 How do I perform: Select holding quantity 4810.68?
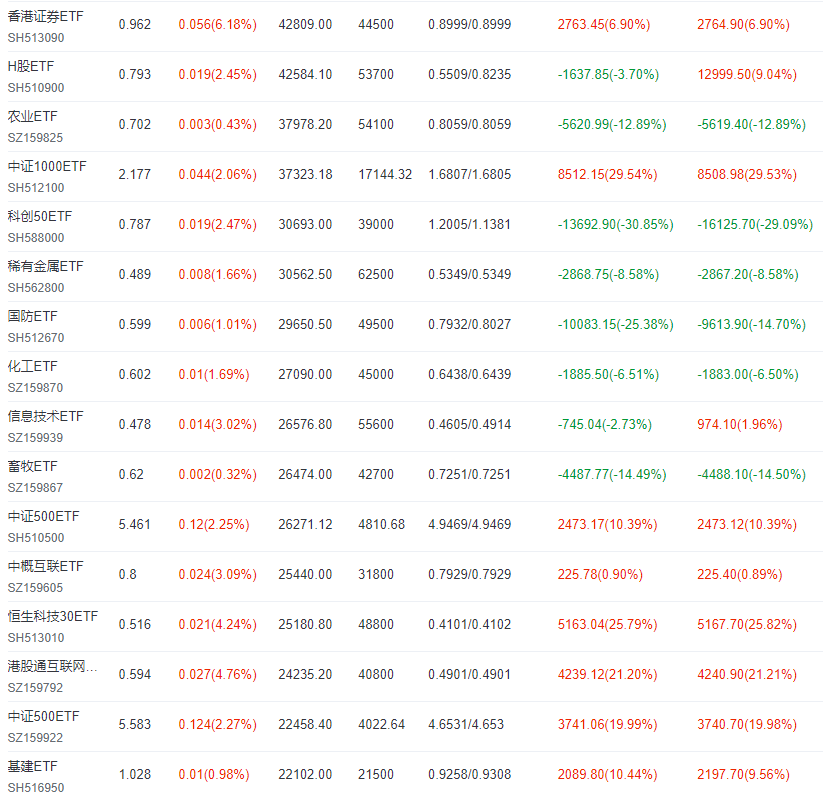382,524
